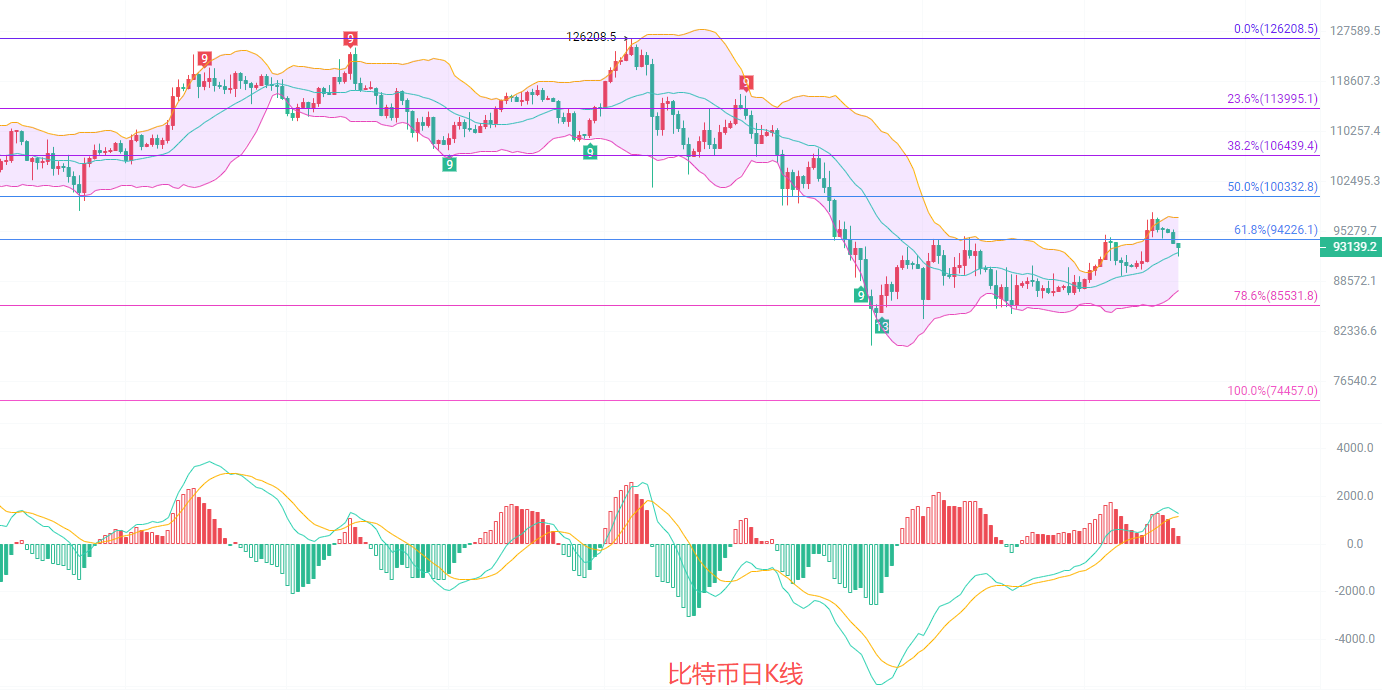Select the 61.8%(94226.1) Fibonacci label
This screenshot has height=693, width=1382.
click(1275, 230)
